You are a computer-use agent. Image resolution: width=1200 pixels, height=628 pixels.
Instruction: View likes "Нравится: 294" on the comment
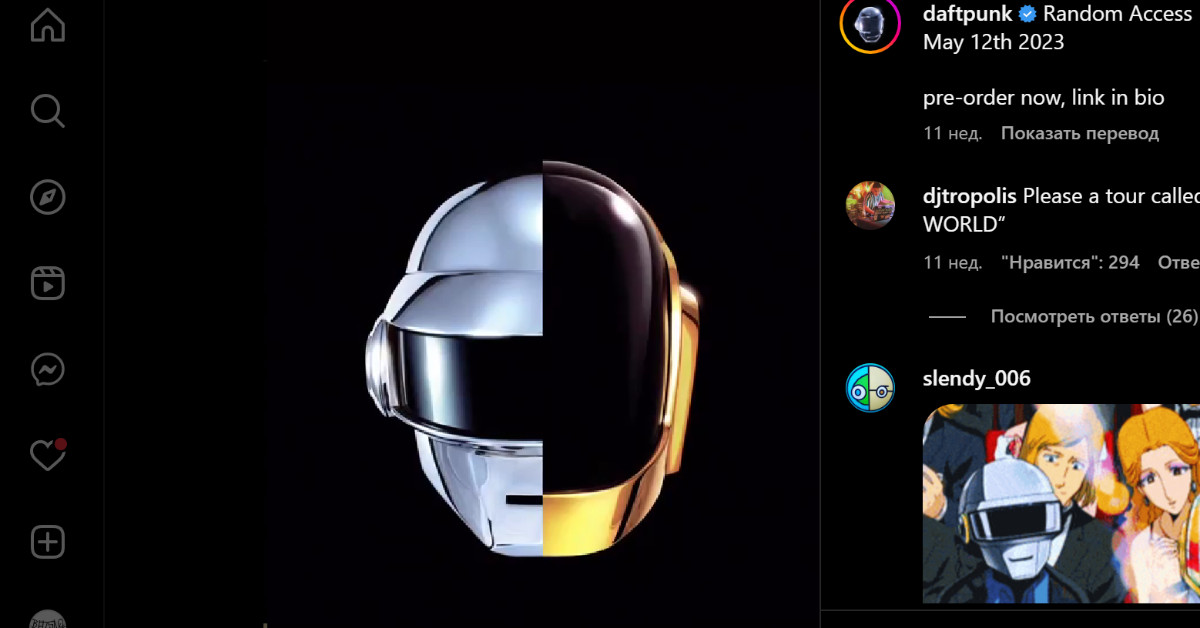1070,262
